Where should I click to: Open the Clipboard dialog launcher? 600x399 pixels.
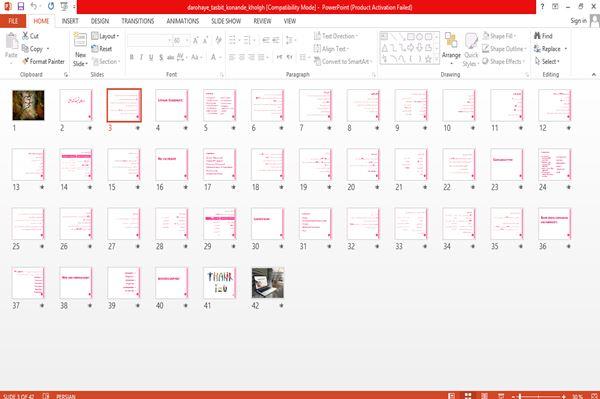point(66,75)
